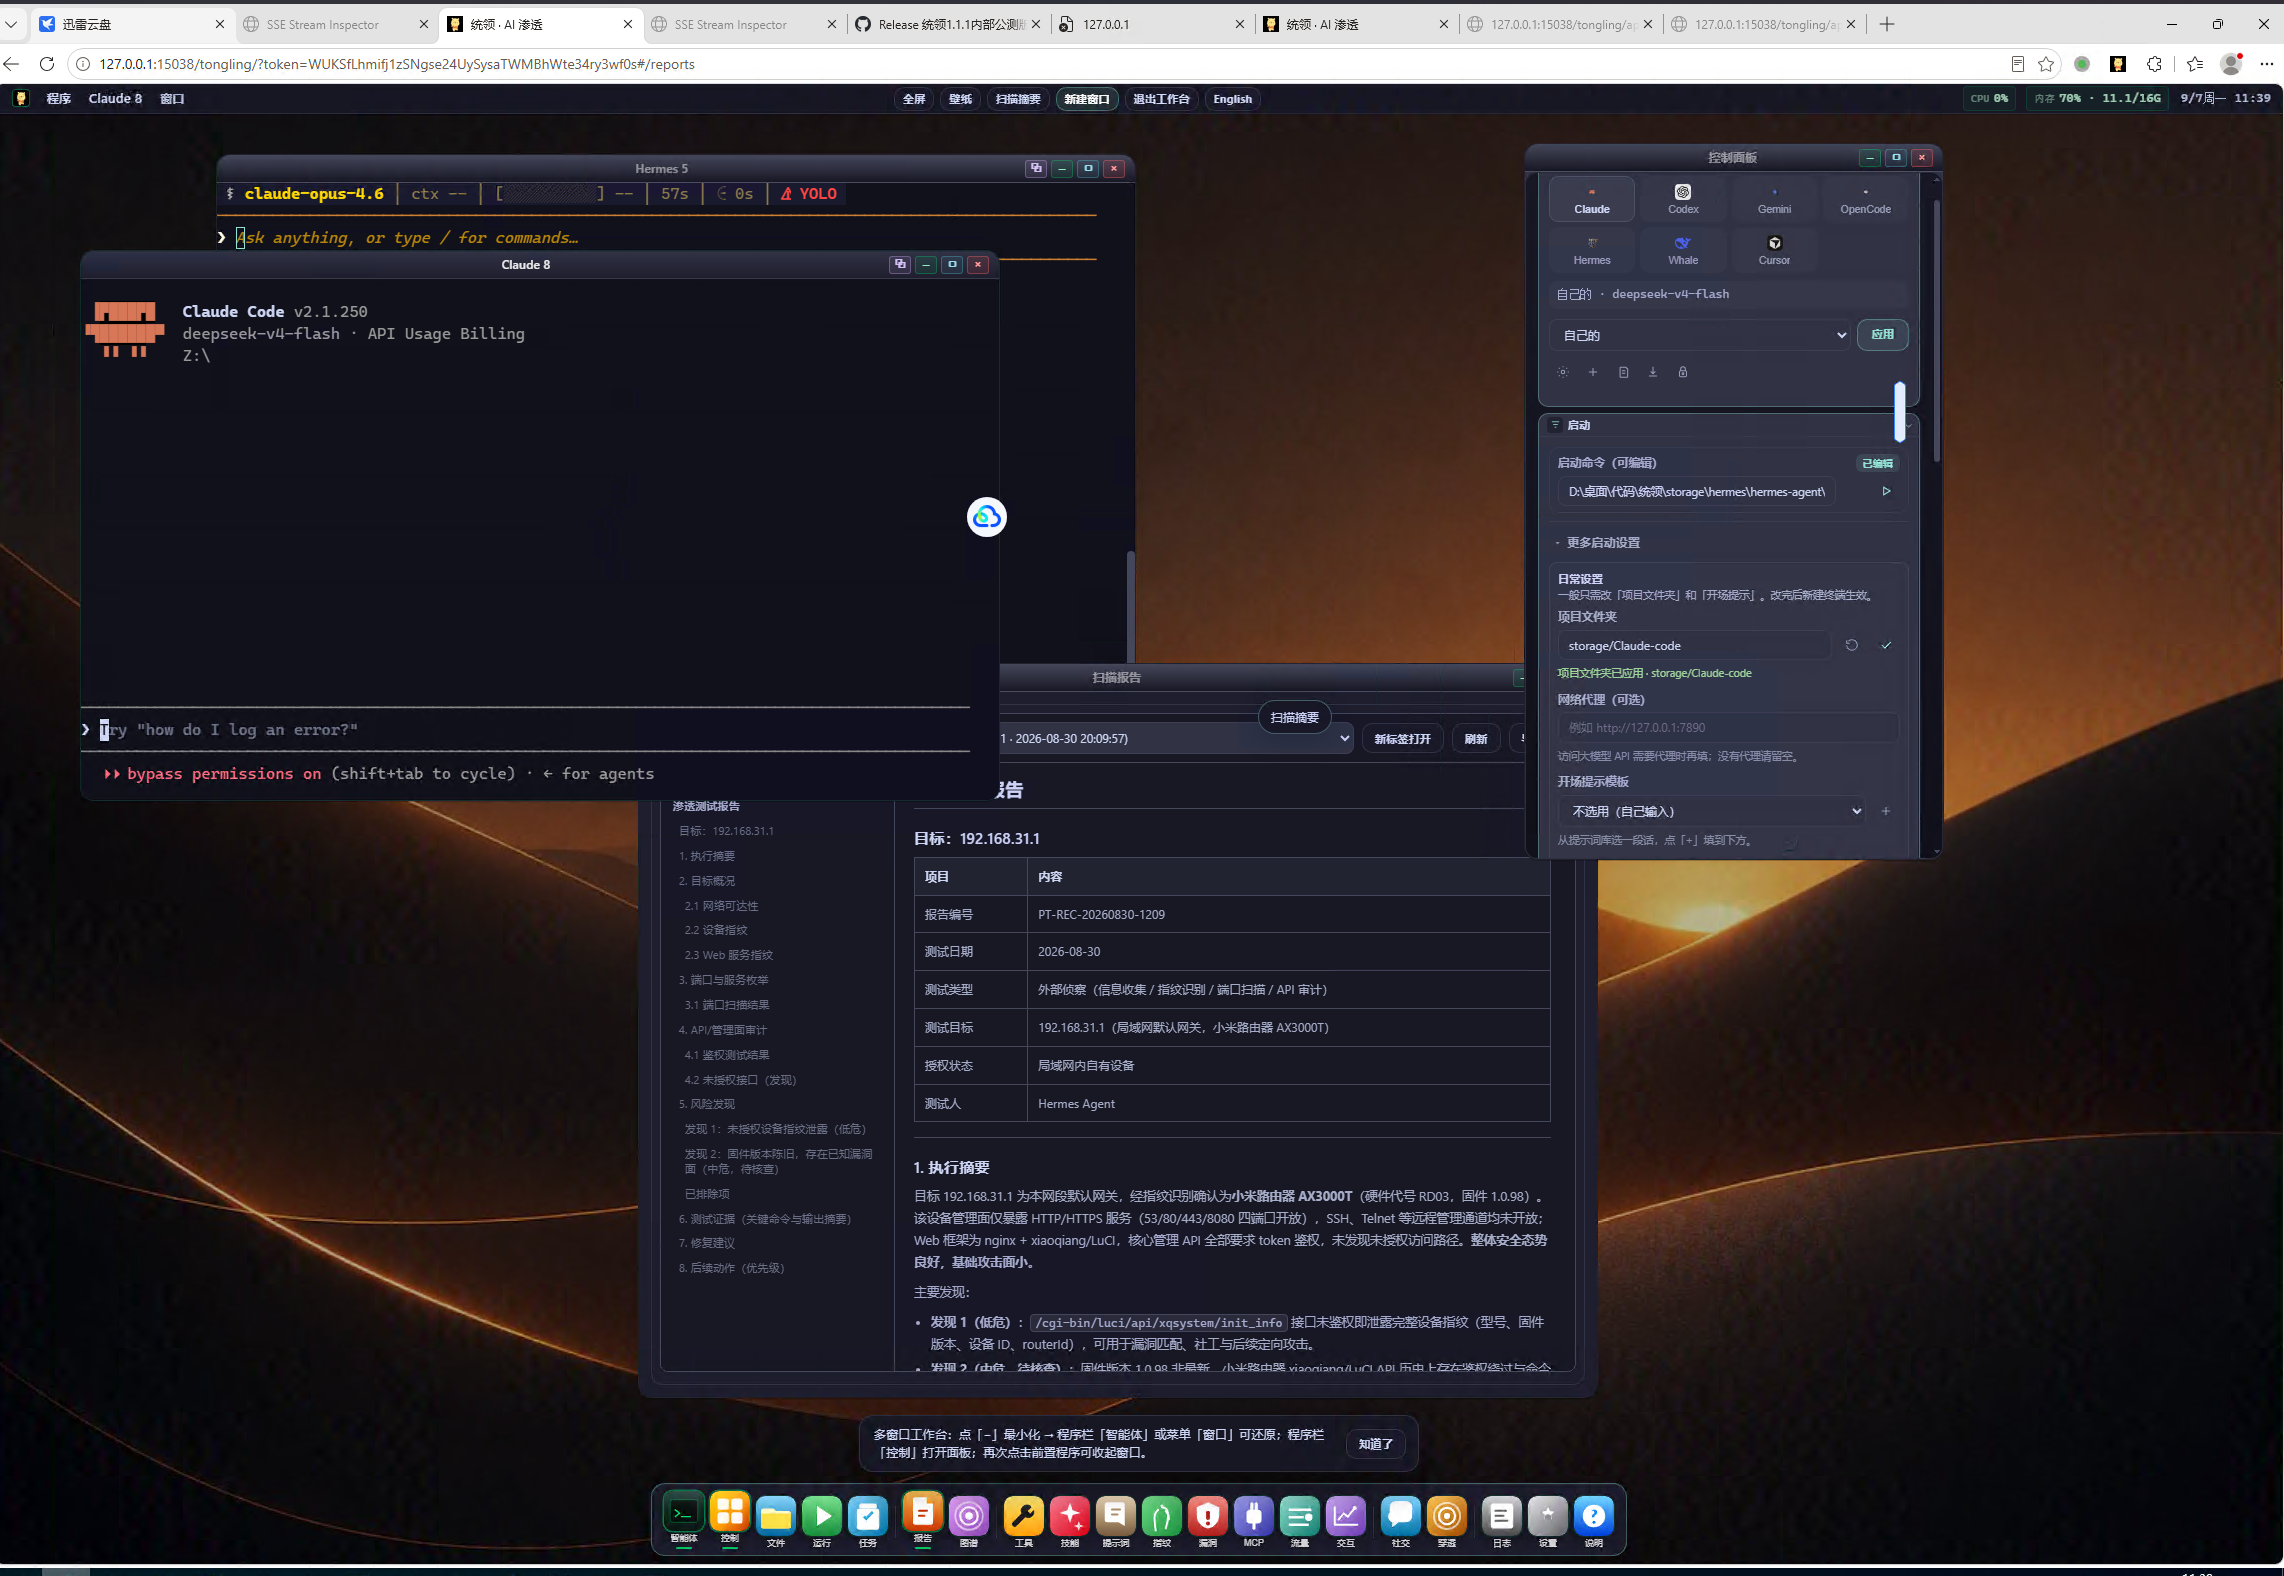The height and width of the screenshot is (1576, 2284).
Task: Click the 刷新 button in scan report
Action: point(1476,738)
